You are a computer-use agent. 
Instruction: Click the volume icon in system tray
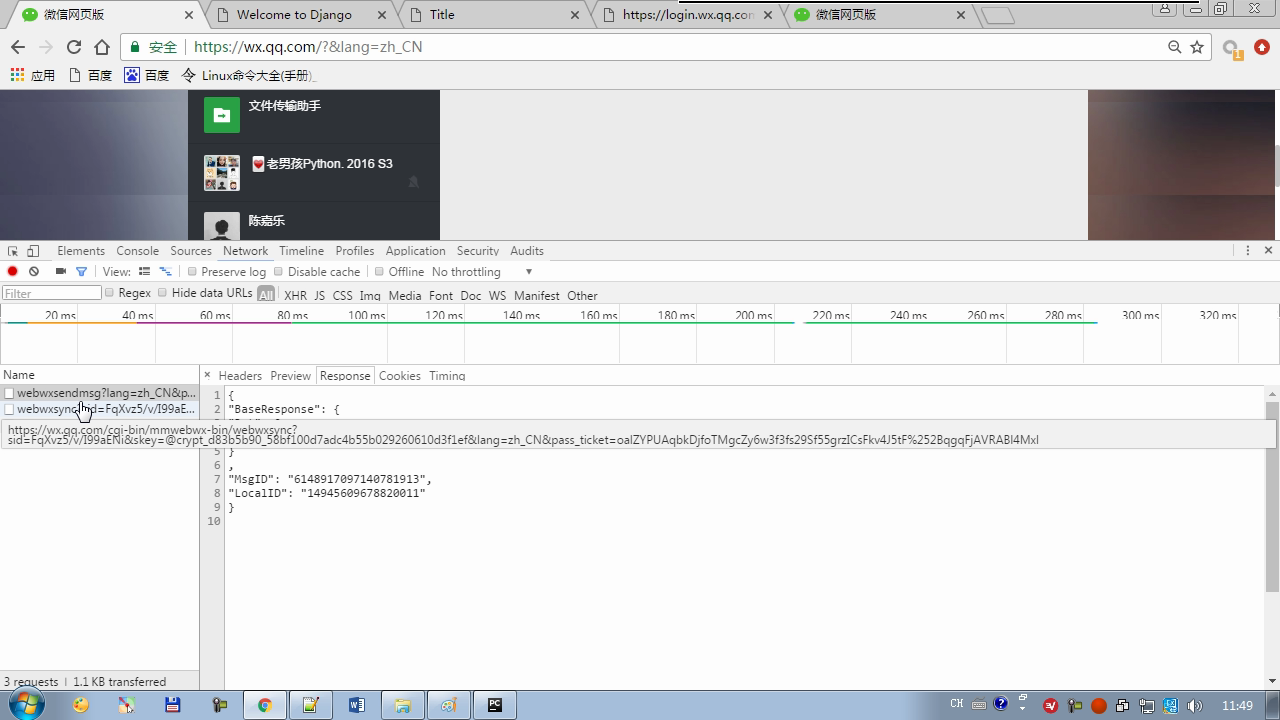click(1194, 705)
